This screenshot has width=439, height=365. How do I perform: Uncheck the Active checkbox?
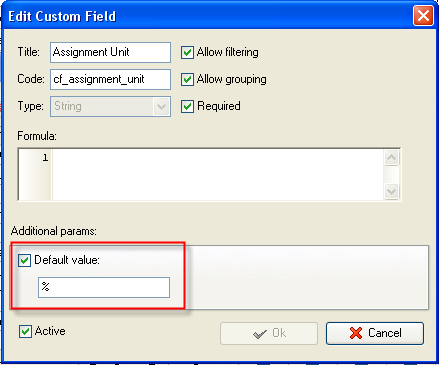pos(25,331)
